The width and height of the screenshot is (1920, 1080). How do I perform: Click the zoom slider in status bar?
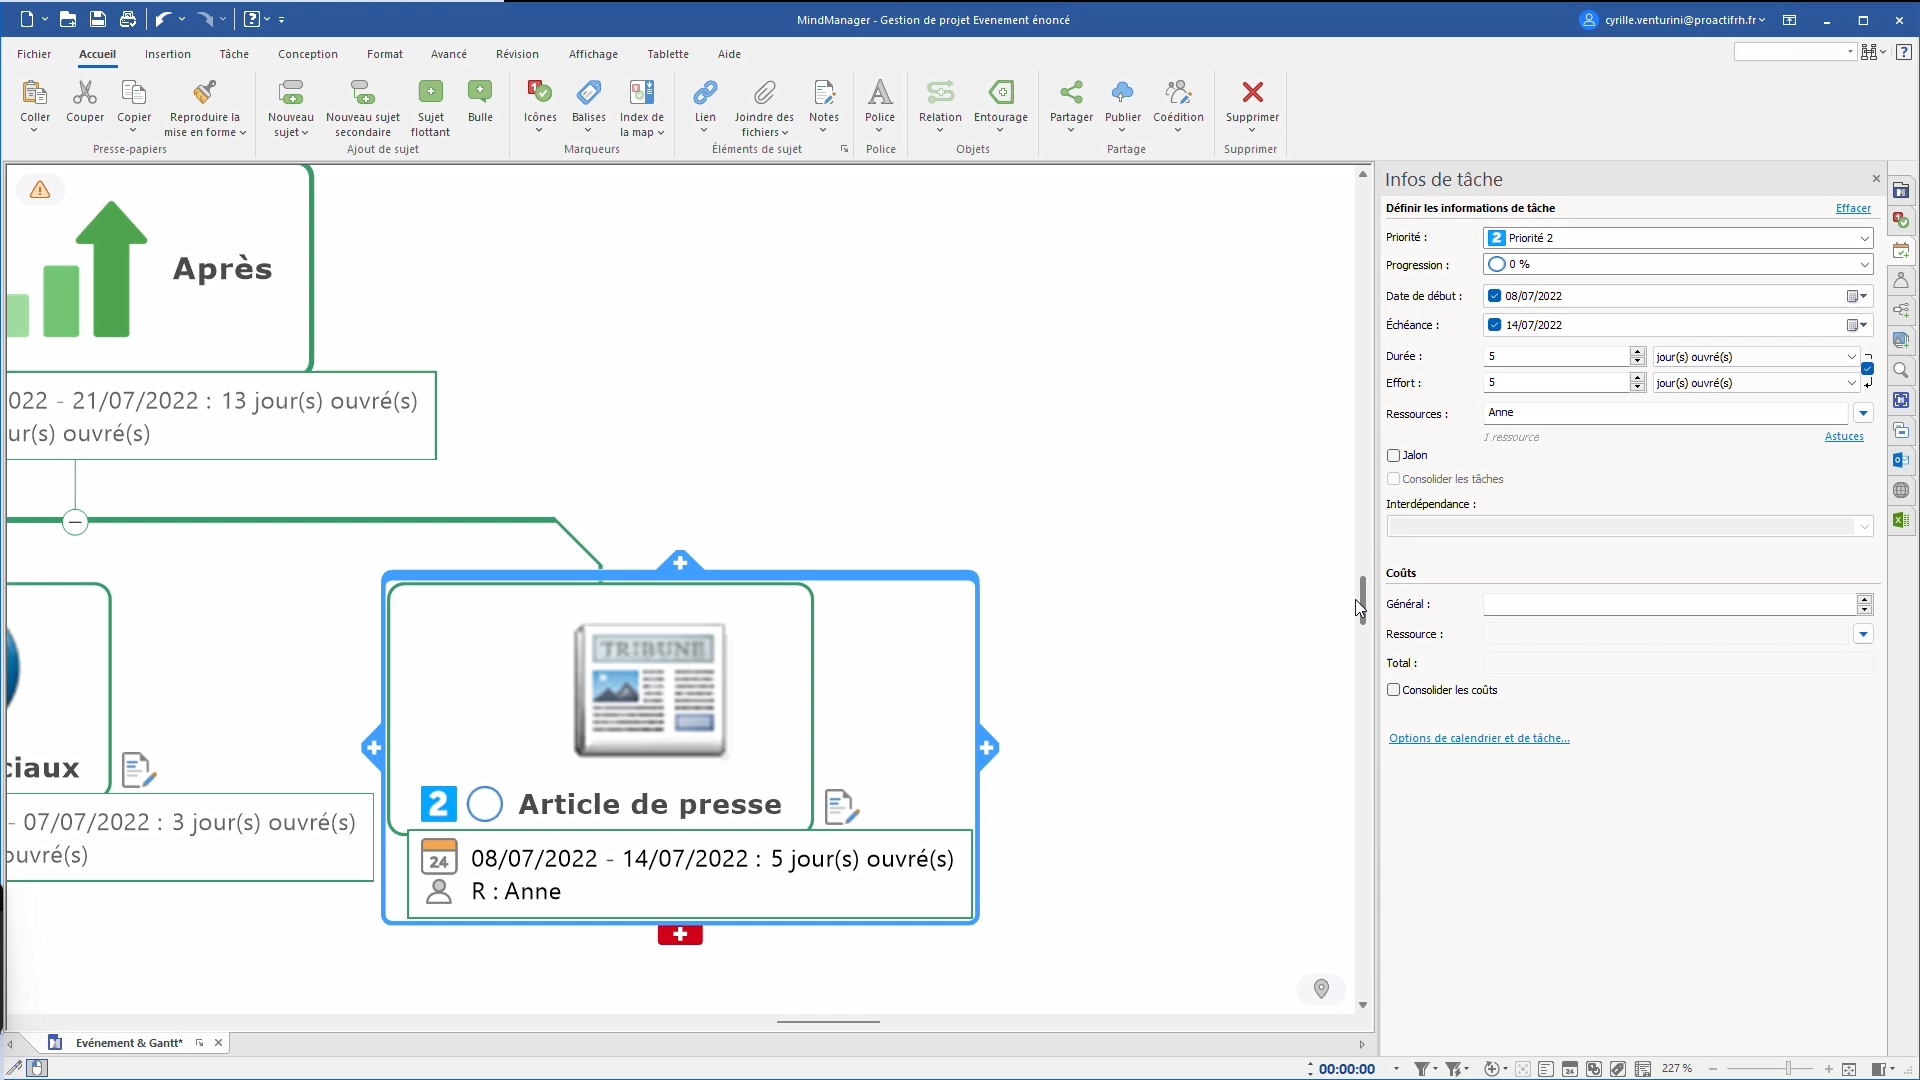pos(1787,1069)
